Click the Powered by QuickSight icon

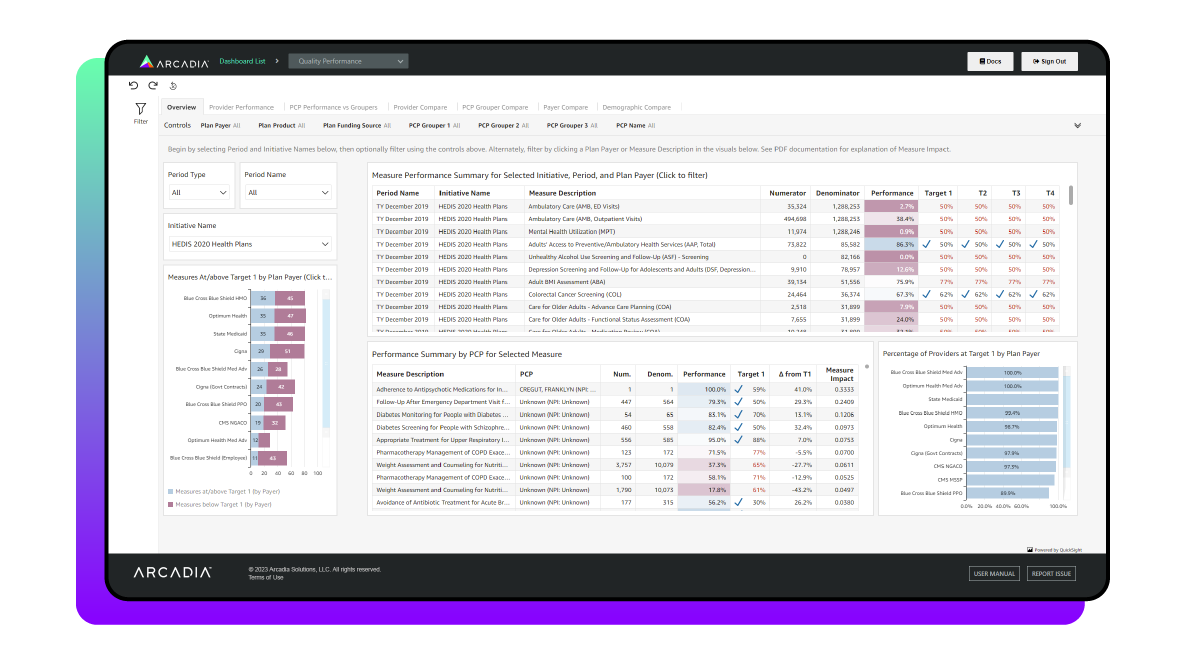1030,549
